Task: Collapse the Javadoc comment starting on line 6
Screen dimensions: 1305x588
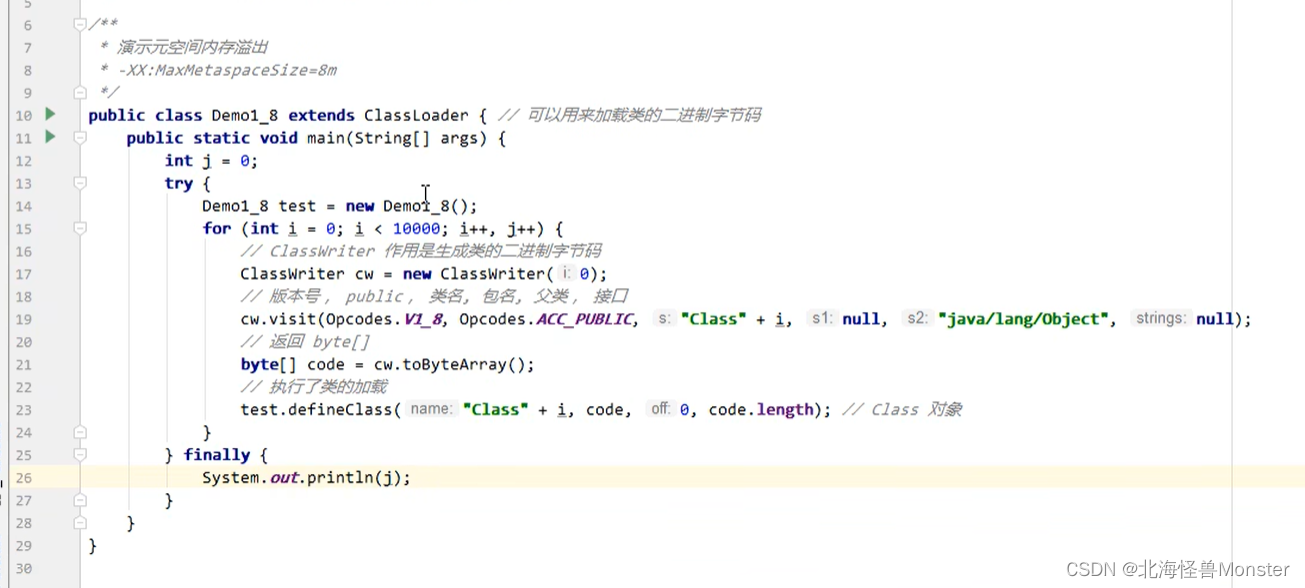Action: pos(79,24)
